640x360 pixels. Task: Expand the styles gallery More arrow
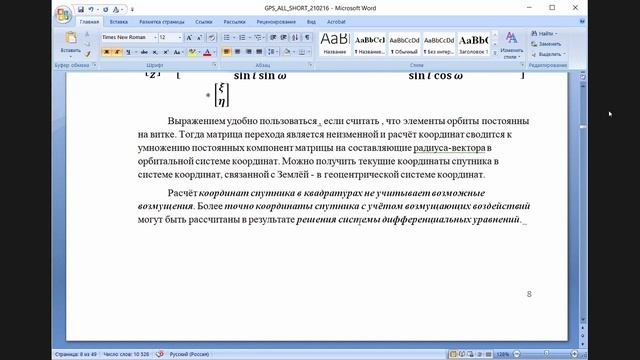(495, 53)
